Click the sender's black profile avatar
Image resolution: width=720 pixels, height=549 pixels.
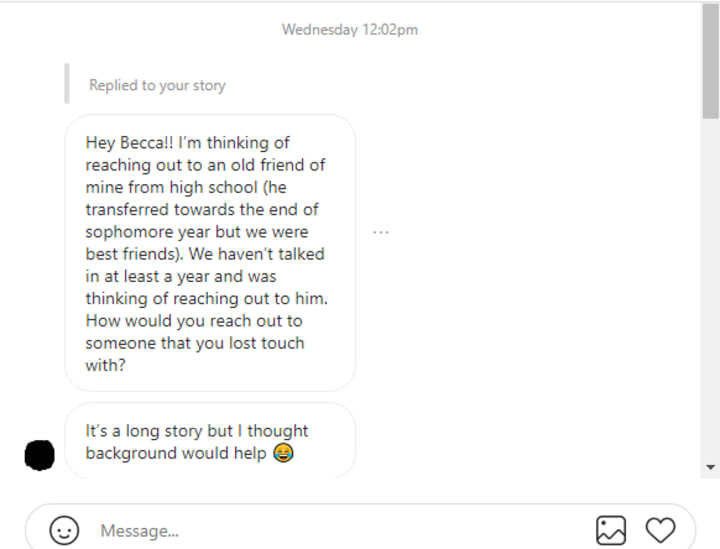pyautogui.click(x=39, y=454)
